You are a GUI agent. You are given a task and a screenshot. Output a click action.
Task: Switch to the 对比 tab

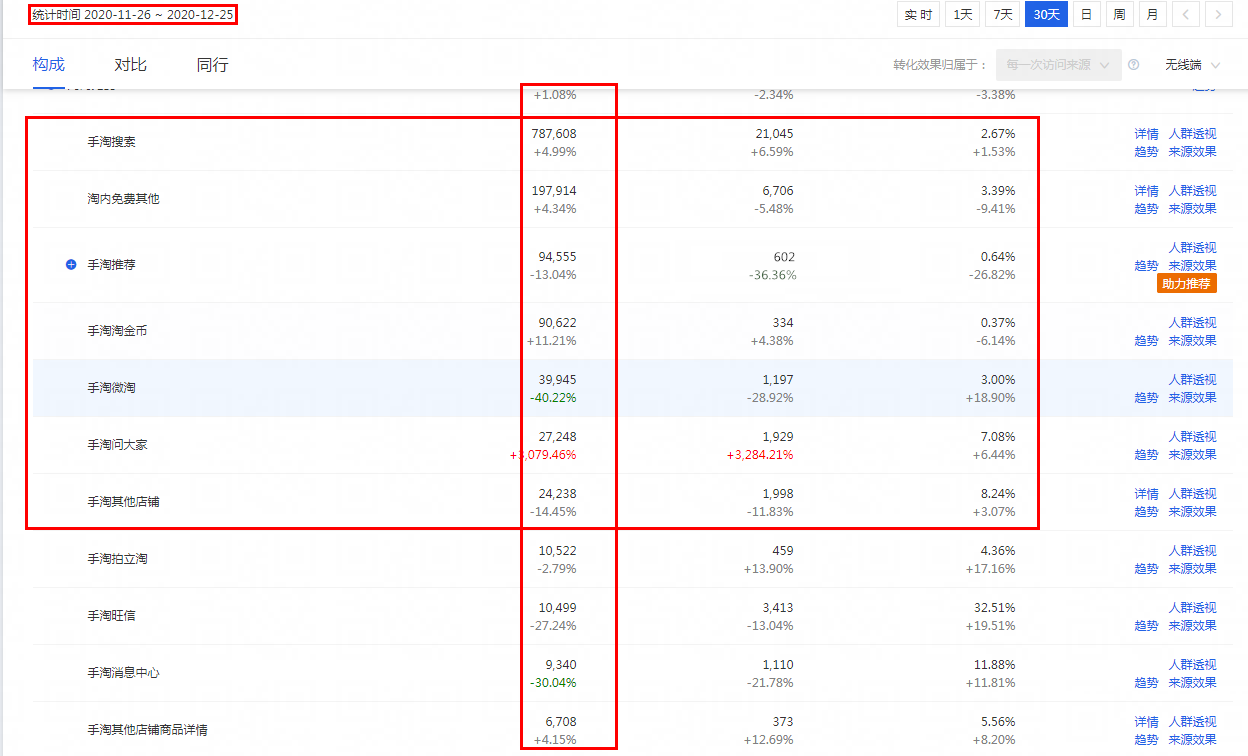130,65
